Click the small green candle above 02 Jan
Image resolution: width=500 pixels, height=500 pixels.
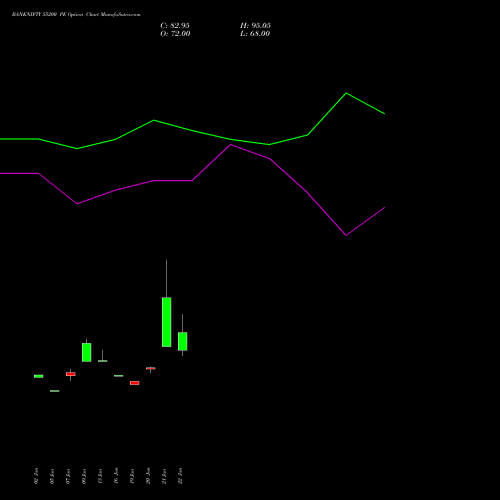click(39, 376)
